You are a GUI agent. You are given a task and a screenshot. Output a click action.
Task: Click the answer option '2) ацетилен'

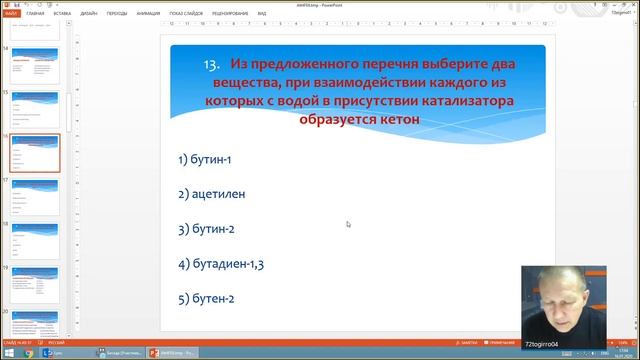pos(211,194)
